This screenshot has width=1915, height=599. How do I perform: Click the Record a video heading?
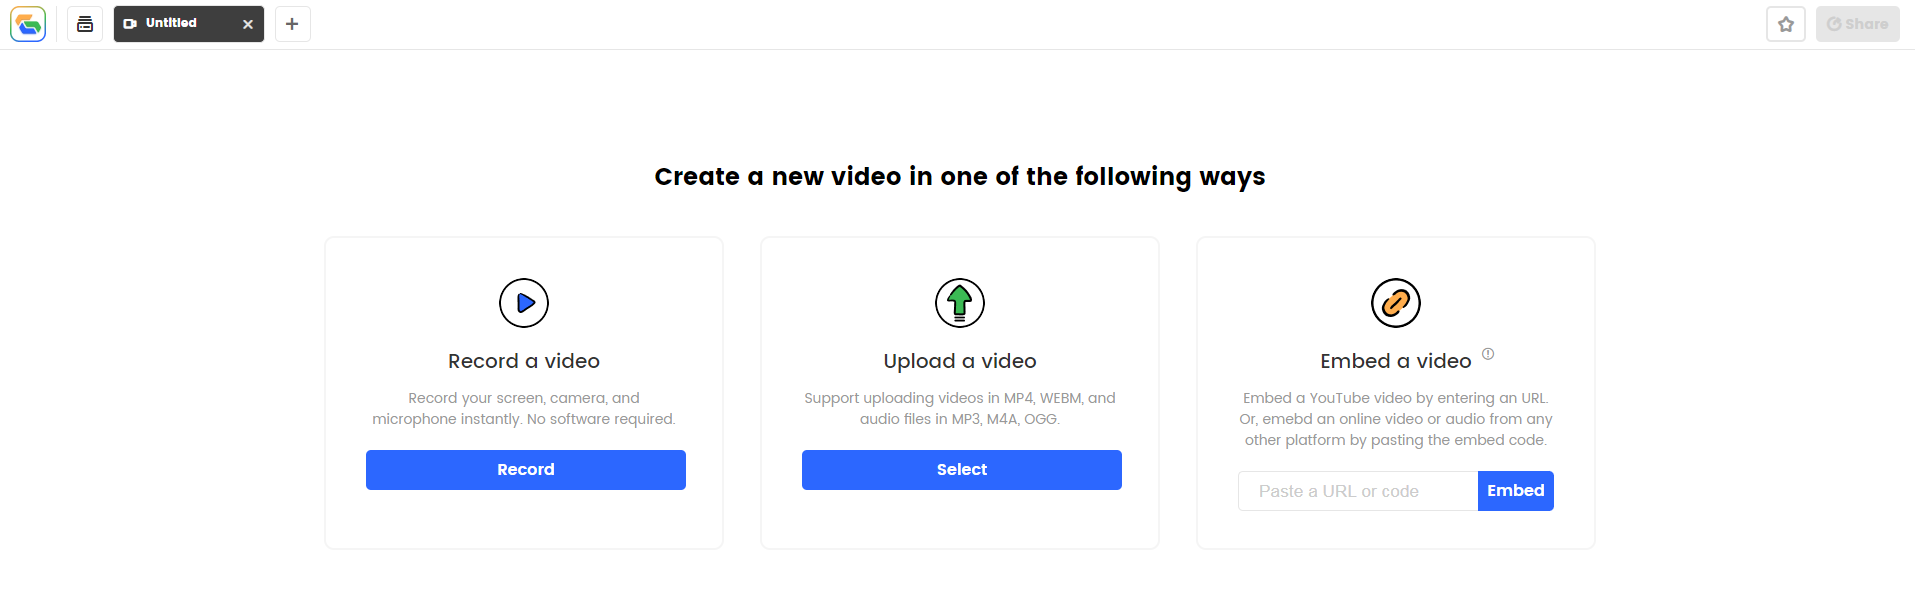click(x=524, y=361)
